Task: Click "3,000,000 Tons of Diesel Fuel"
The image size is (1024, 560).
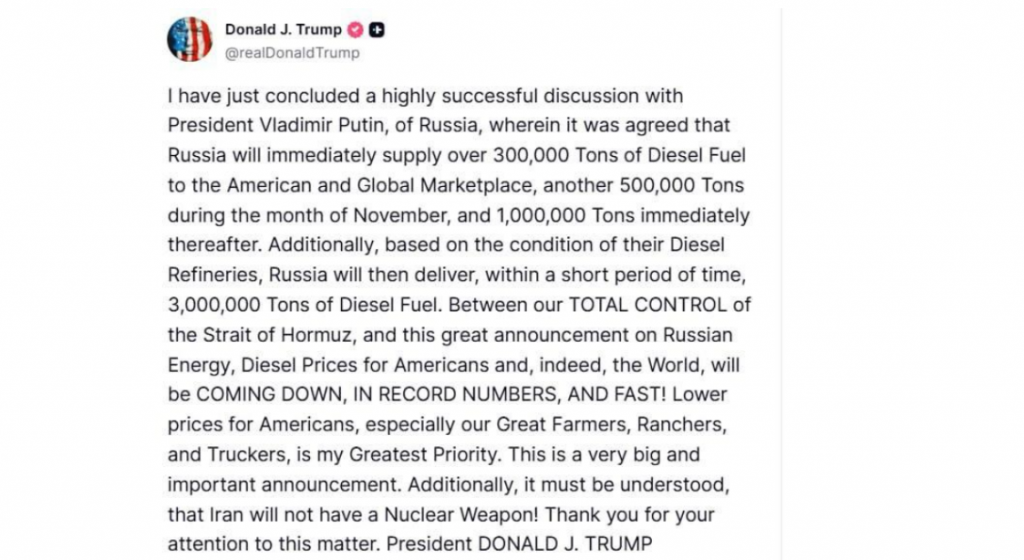Action: tap(305, 305)
